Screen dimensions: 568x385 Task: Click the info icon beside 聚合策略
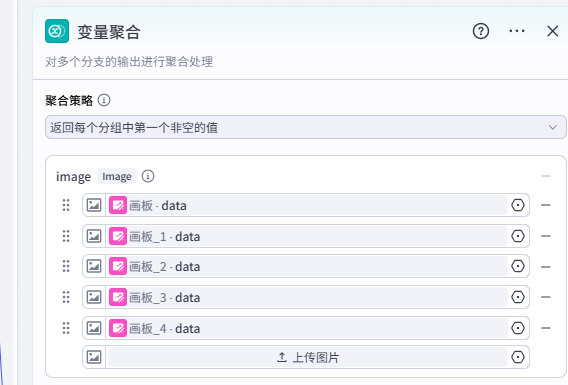[104, 100]
